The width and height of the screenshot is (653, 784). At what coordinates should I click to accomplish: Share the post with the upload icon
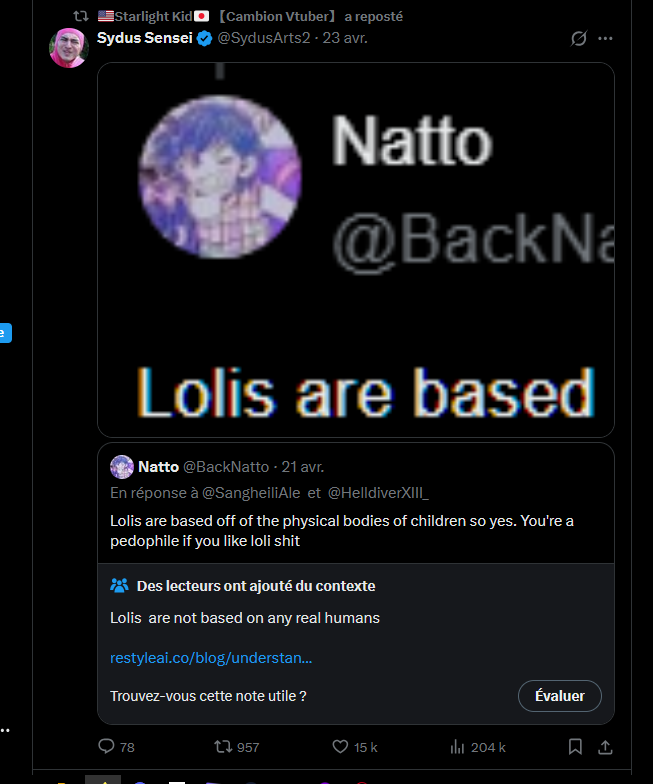coord(605,747)
